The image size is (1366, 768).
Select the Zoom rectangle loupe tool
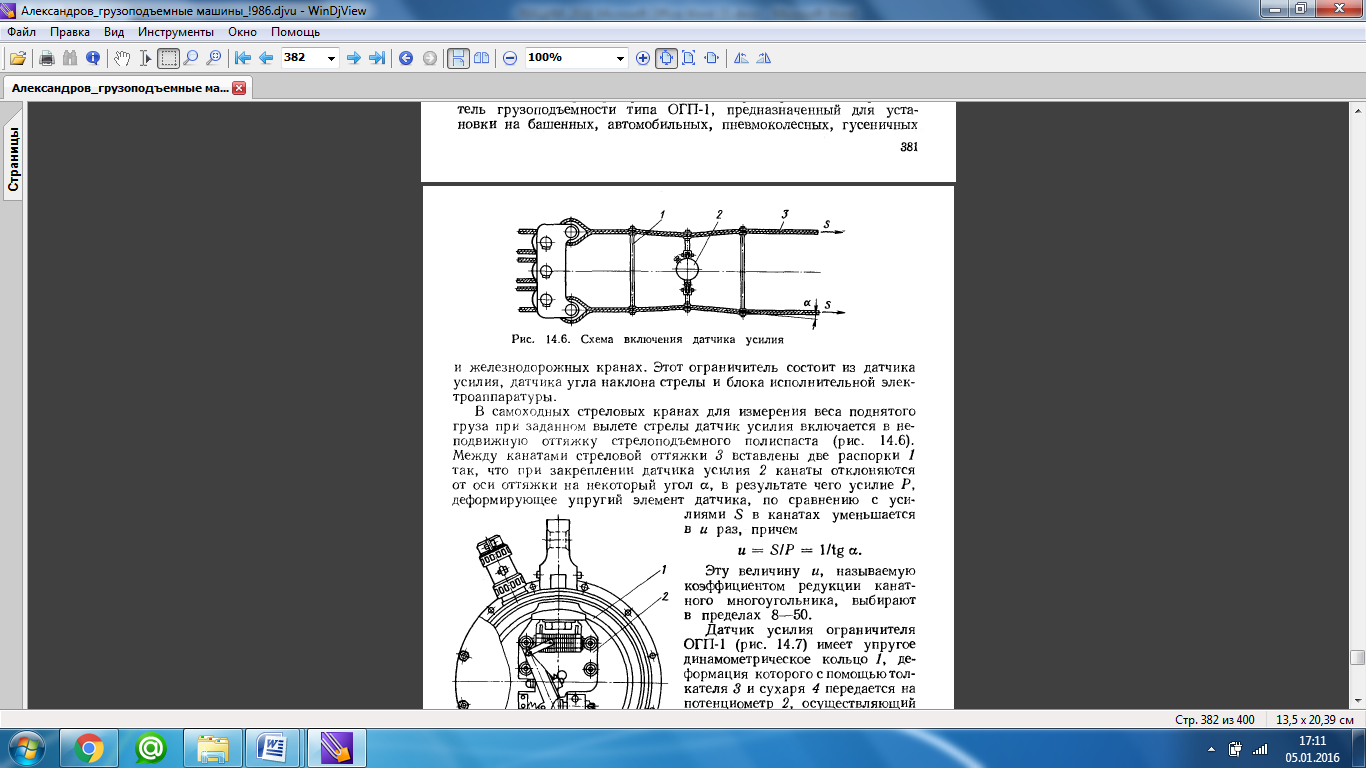click(213, 58)
